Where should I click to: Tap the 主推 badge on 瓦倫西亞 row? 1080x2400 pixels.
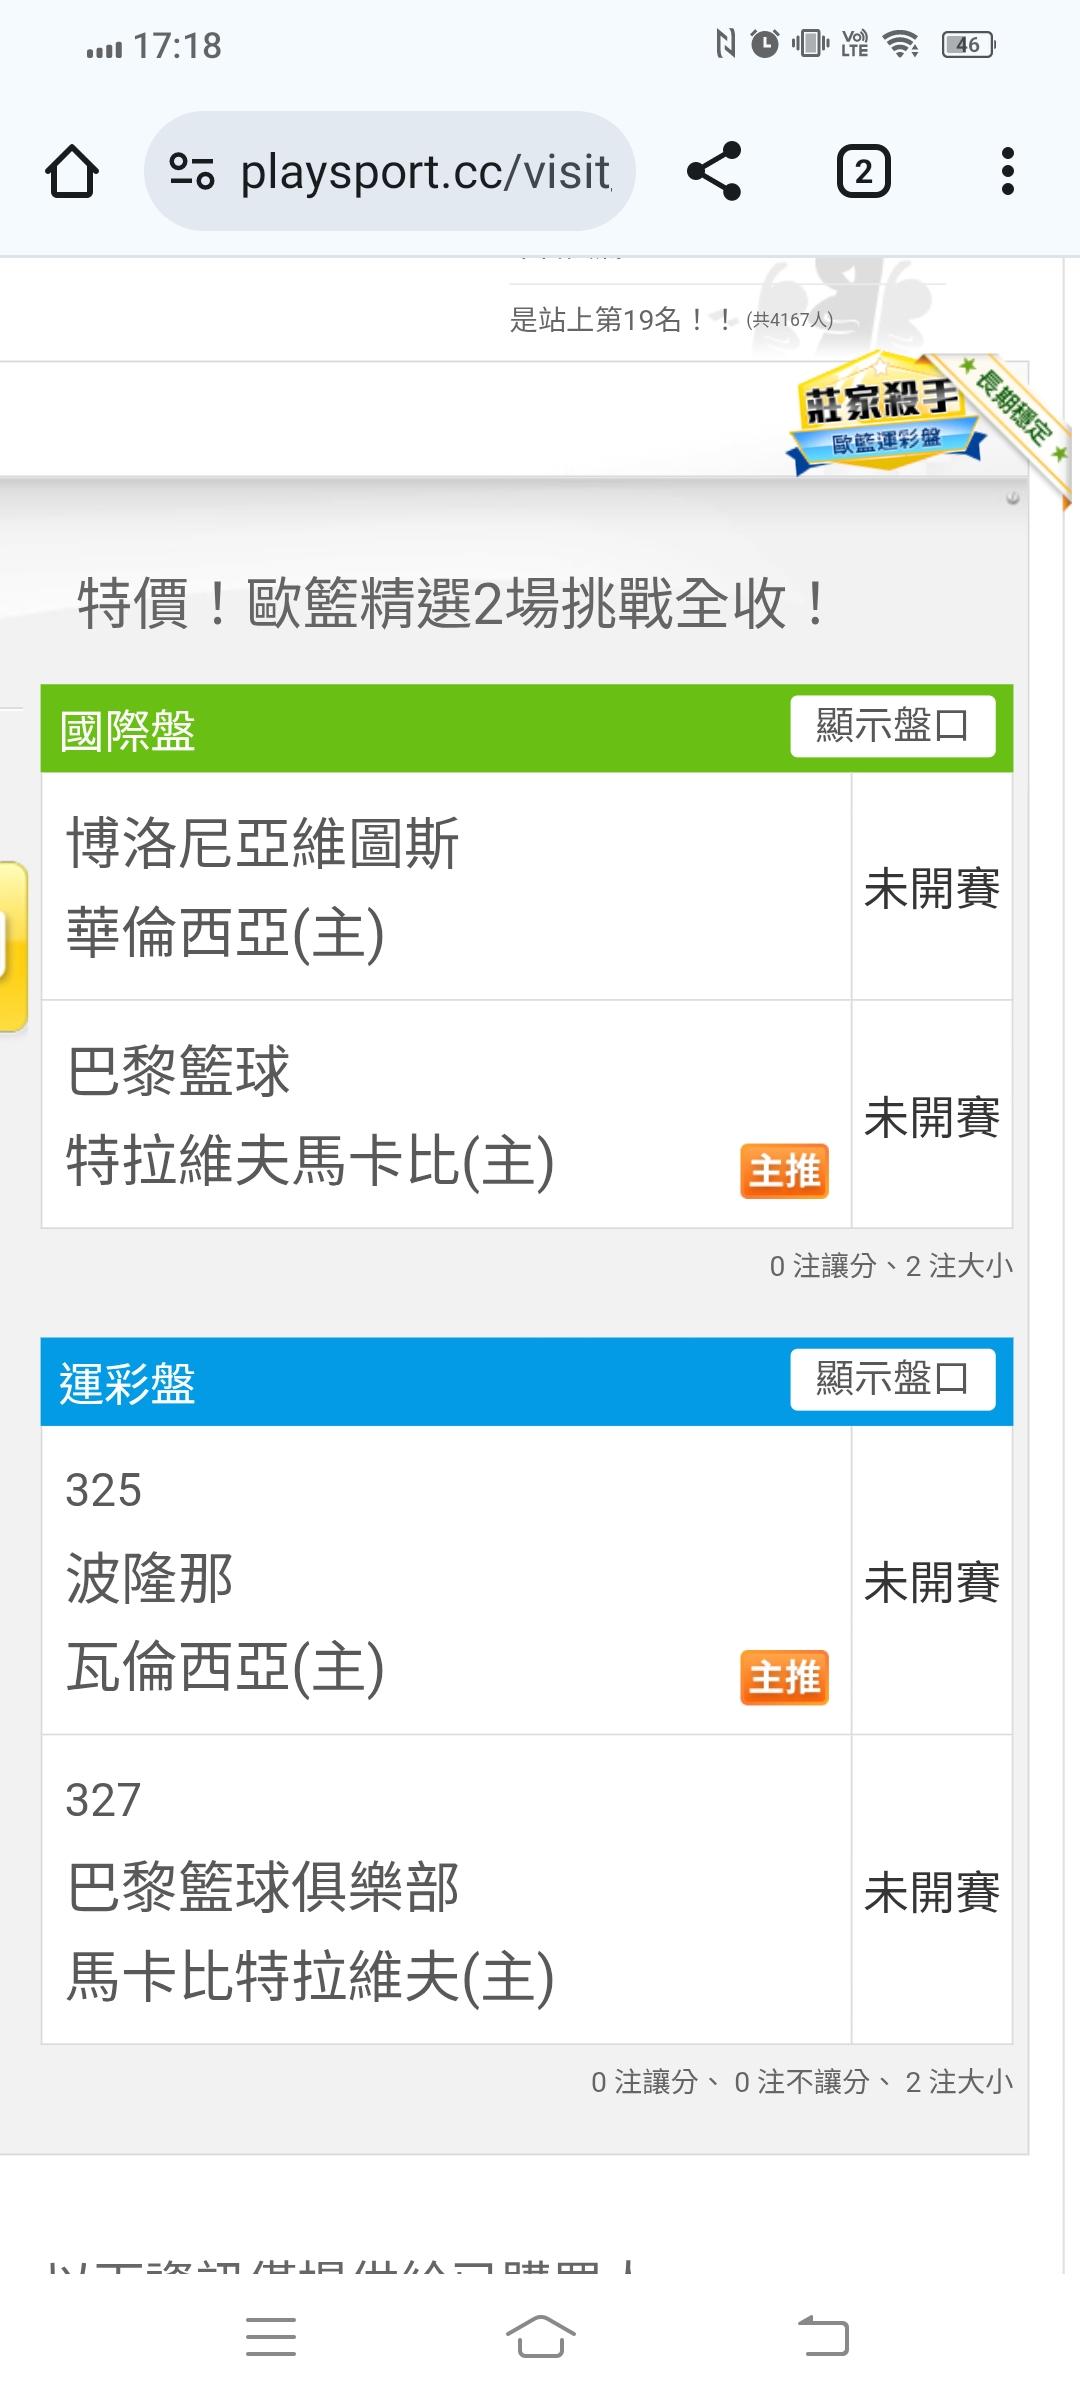(x=785, y=1677)
